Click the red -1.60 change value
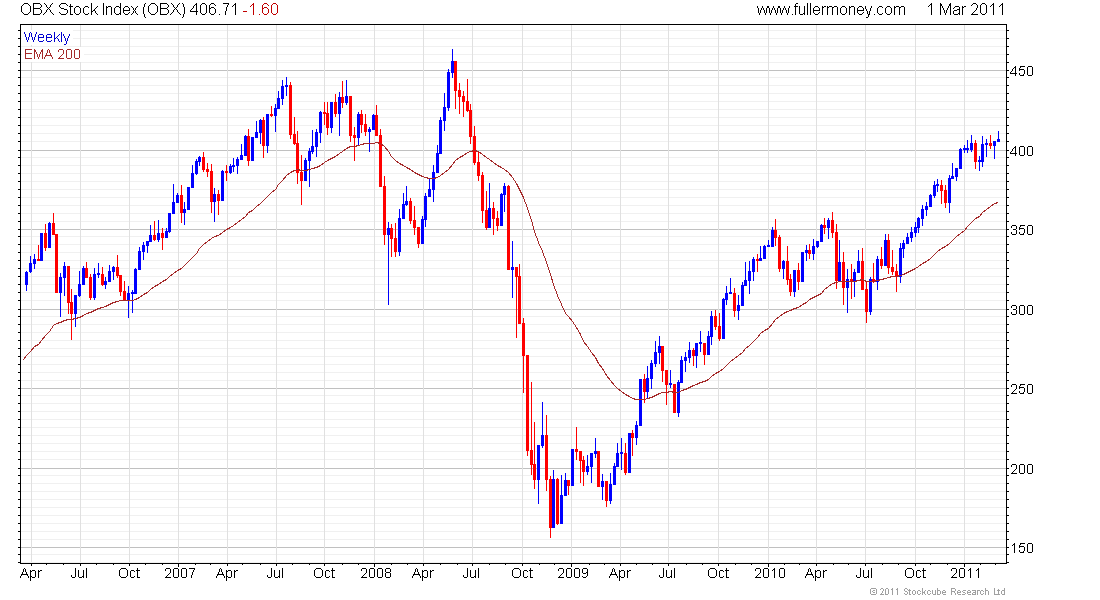The image size is (1100, 600). [x=260, y=10]
